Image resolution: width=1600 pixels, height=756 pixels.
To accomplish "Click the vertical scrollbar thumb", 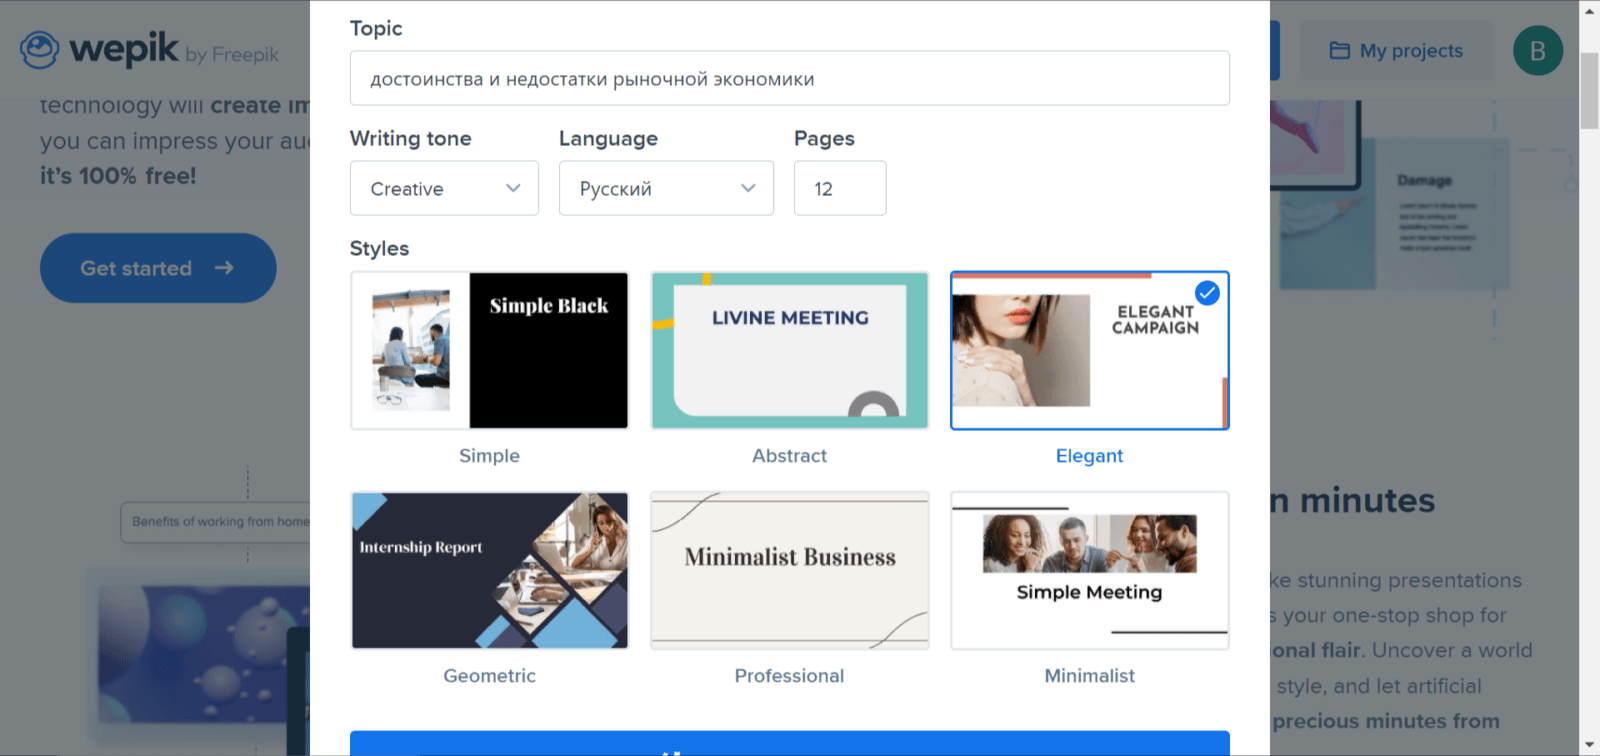I will tap(1589, 91).
